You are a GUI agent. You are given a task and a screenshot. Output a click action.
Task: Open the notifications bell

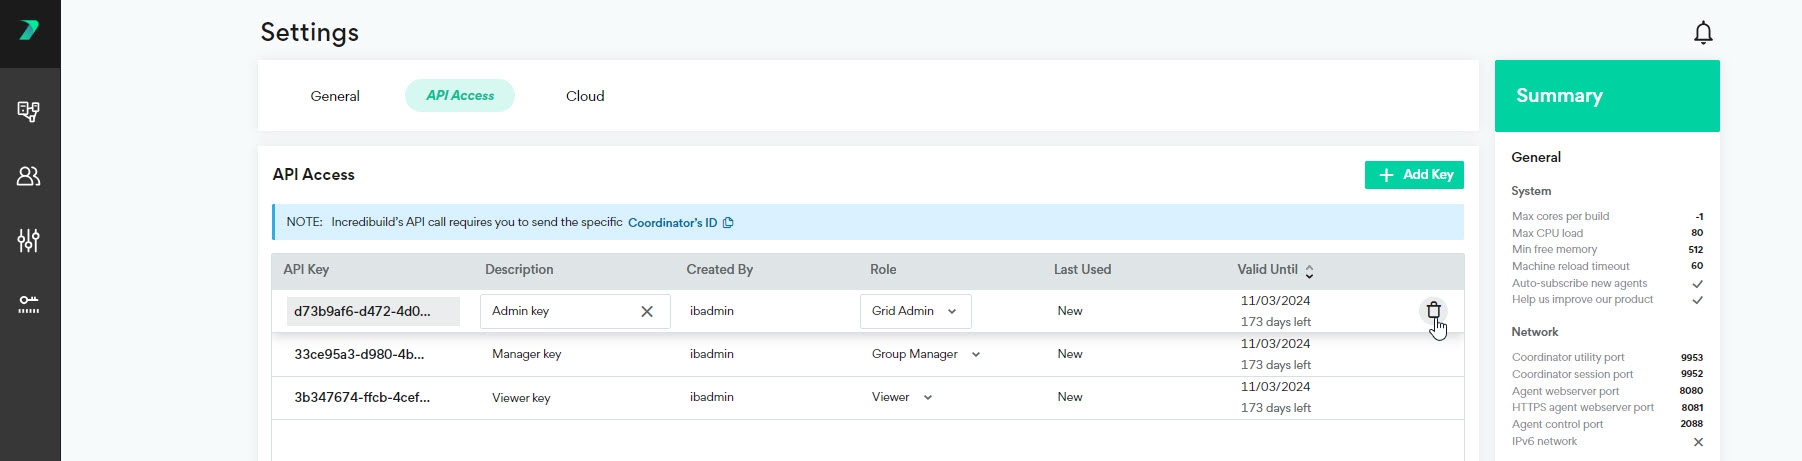[x=1703, y=33]
